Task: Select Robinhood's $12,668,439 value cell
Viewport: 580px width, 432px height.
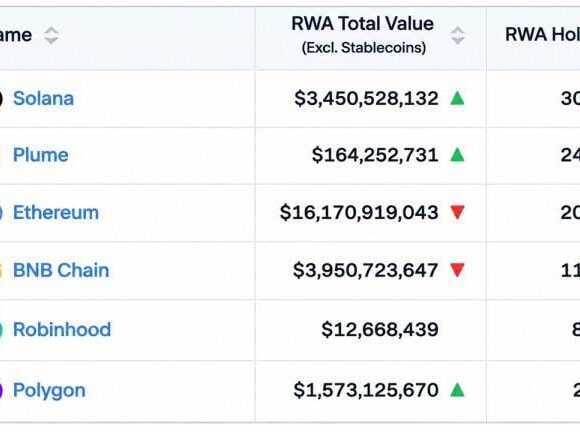Action: [371, 330]
